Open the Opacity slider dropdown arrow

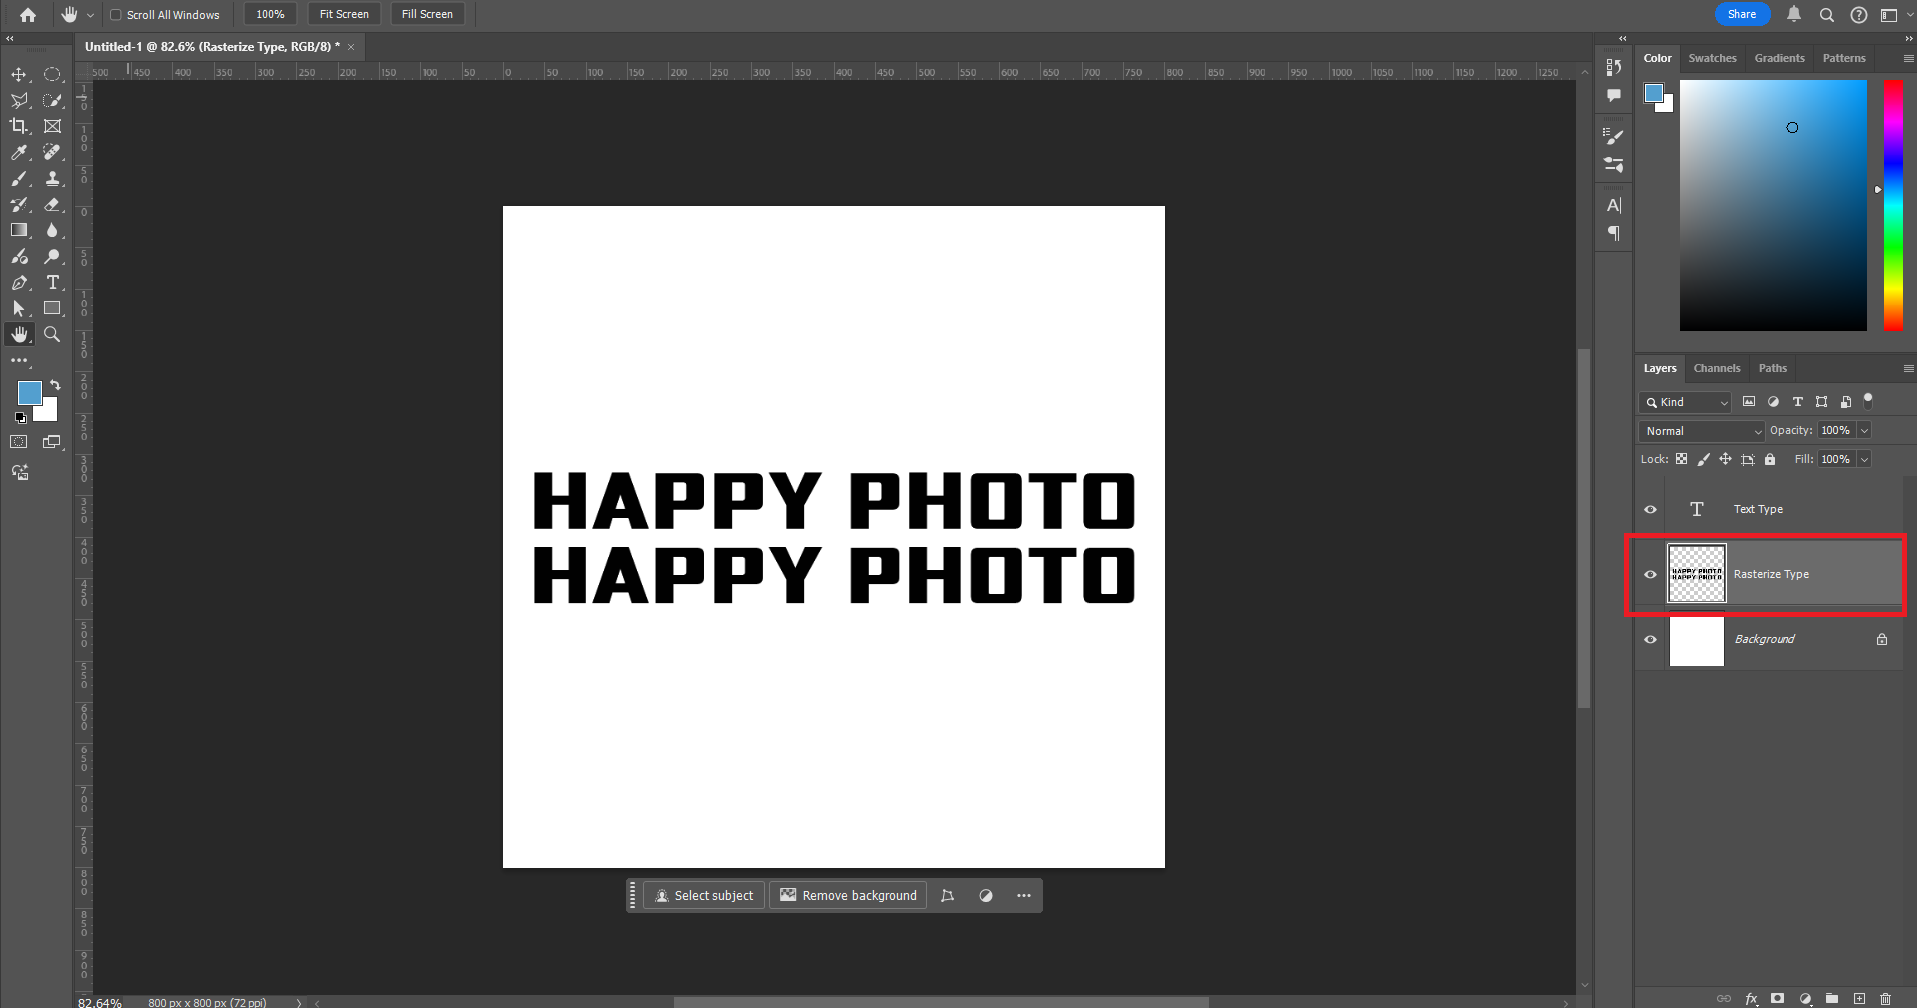point(1864,431)
